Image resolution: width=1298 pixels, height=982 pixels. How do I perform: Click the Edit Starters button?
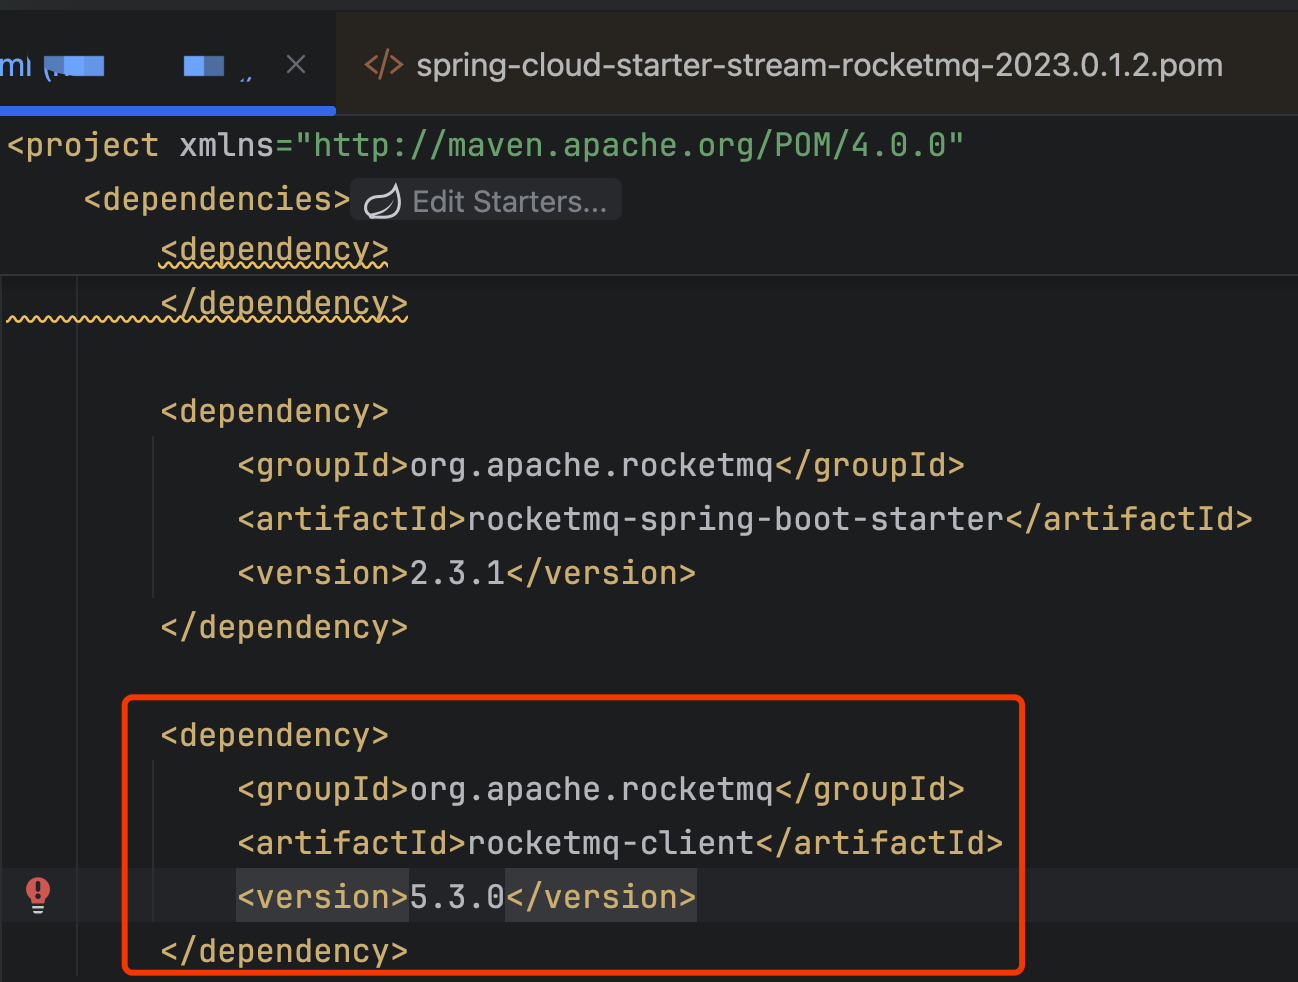511,200
